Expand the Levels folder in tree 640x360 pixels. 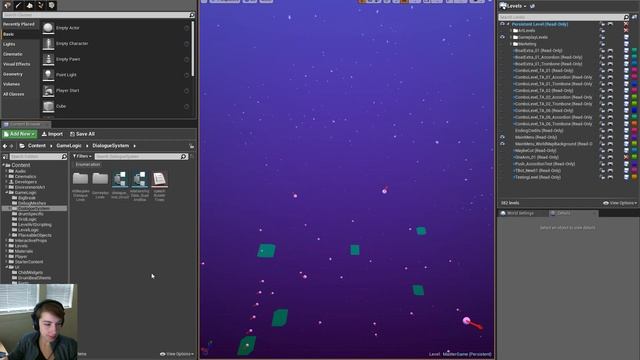(7, 246)
